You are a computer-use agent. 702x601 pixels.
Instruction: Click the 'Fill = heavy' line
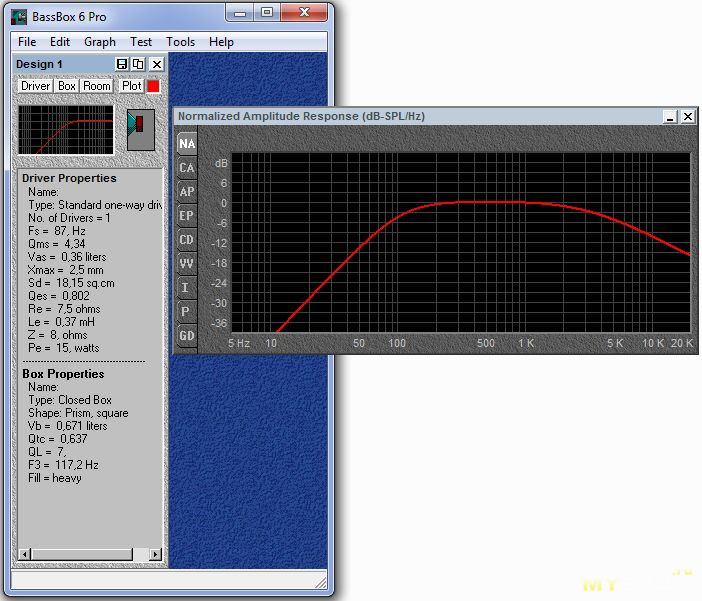55,478
